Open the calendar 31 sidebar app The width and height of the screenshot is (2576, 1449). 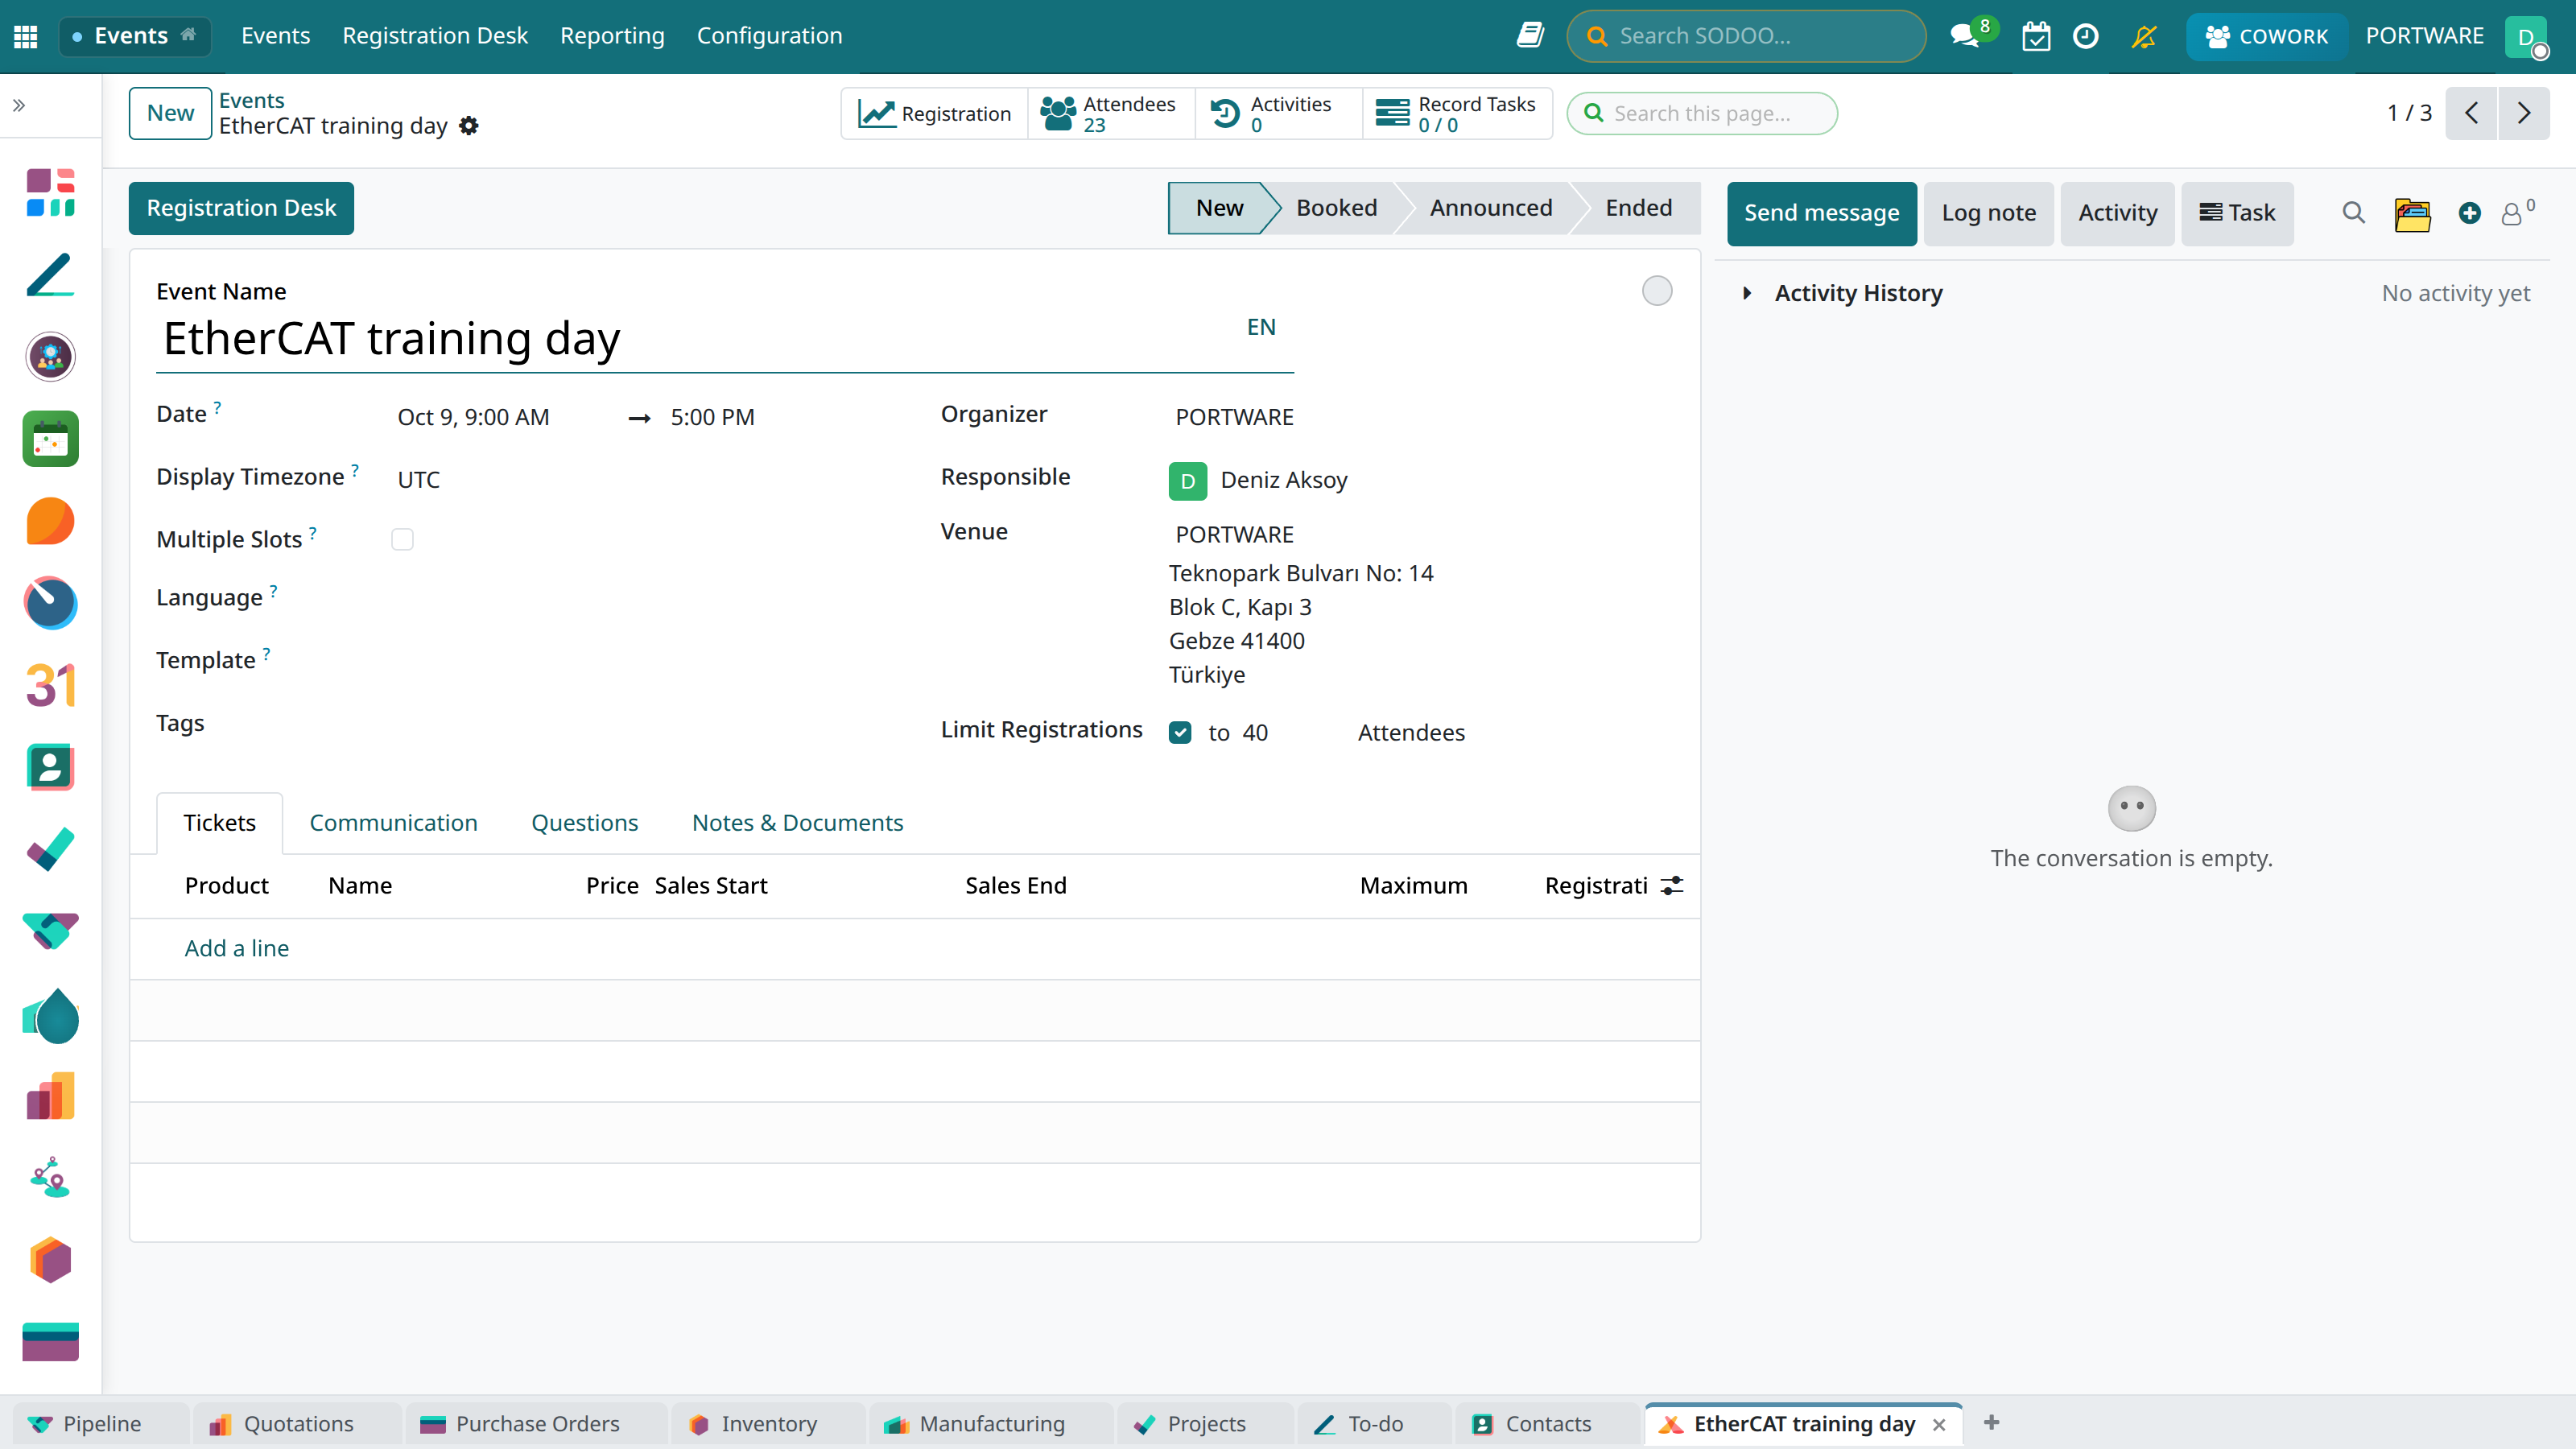click(51, 685)
